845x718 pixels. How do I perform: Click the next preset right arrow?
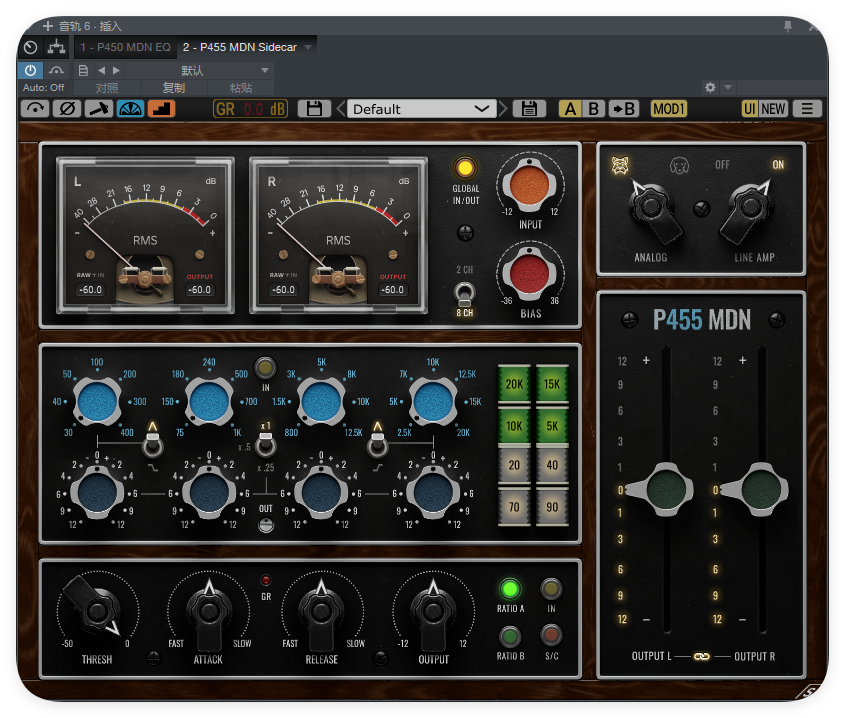(x=116, y=71)
